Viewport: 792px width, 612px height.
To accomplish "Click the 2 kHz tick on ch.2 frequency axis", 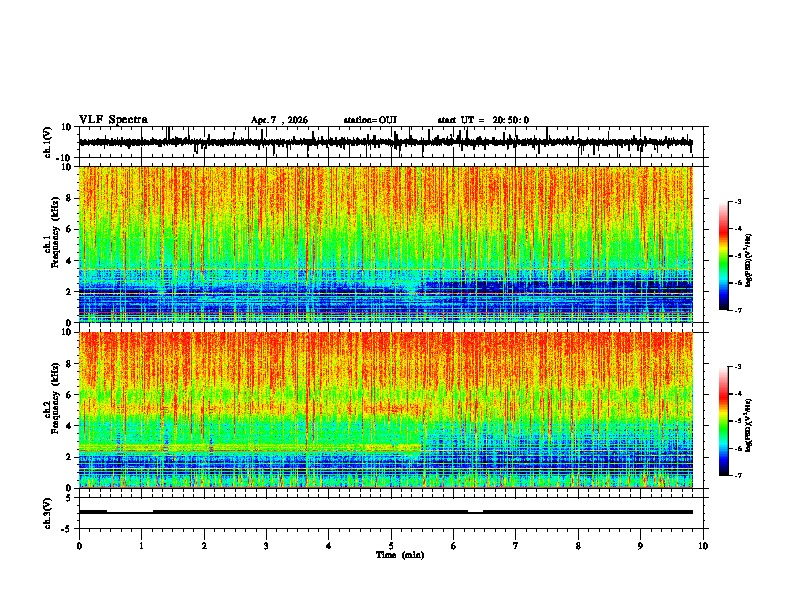I will [69, 457].
